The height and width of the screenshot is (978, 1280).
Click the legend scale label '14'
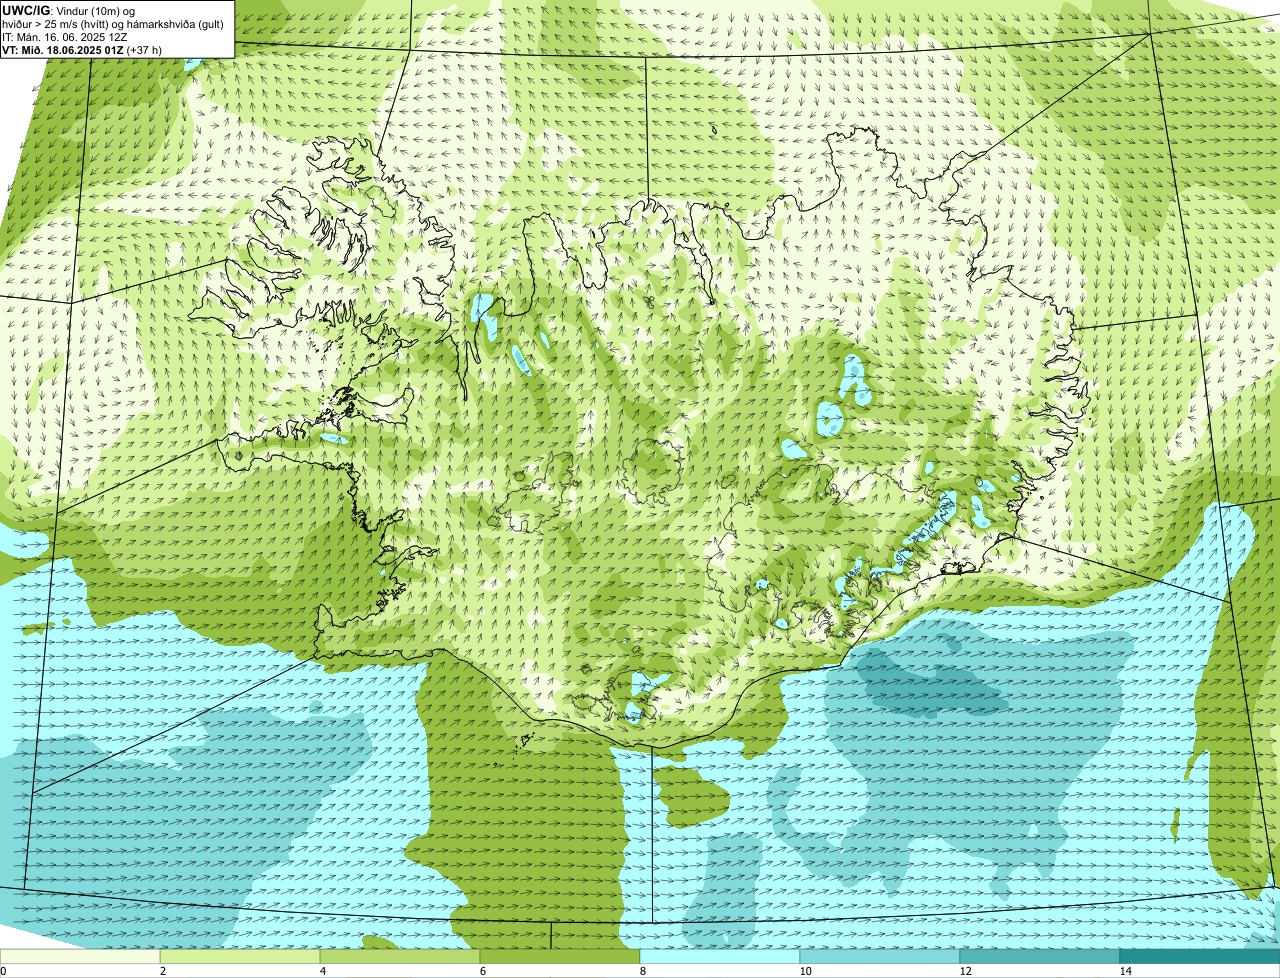pos(1125,971)
